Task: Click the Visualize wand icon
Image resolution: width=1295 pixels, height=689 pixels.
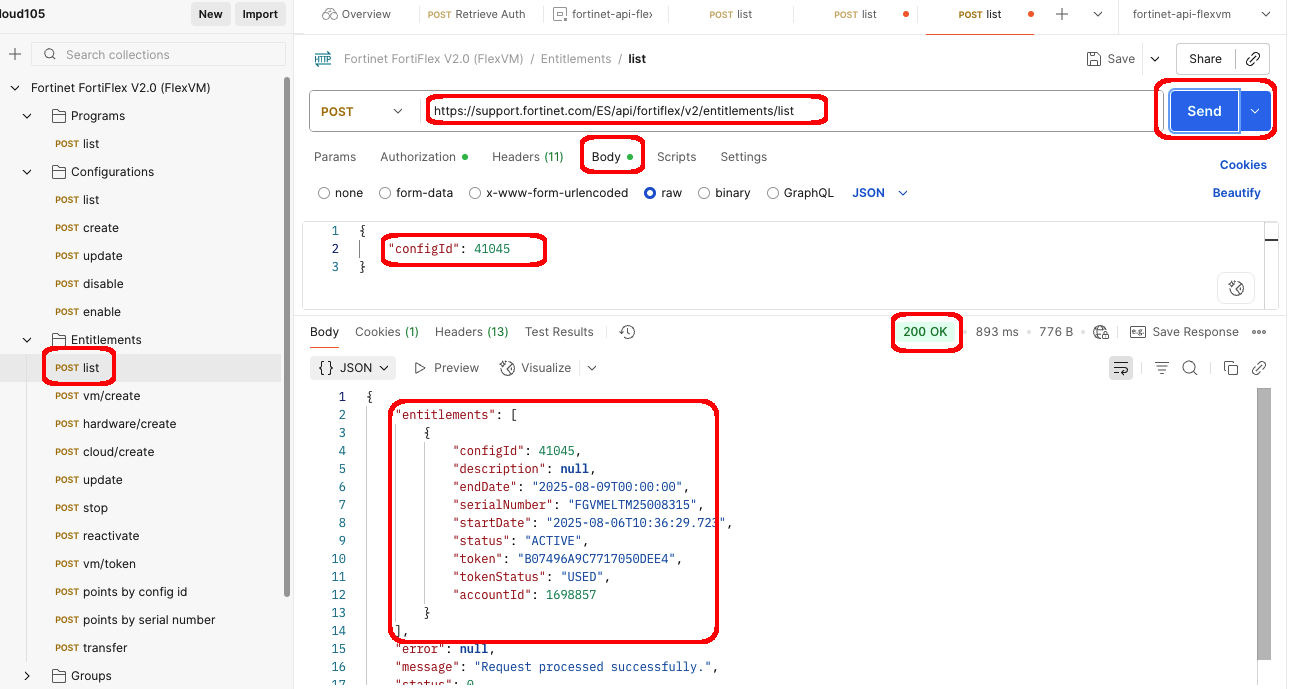Action: pos(507,368)
